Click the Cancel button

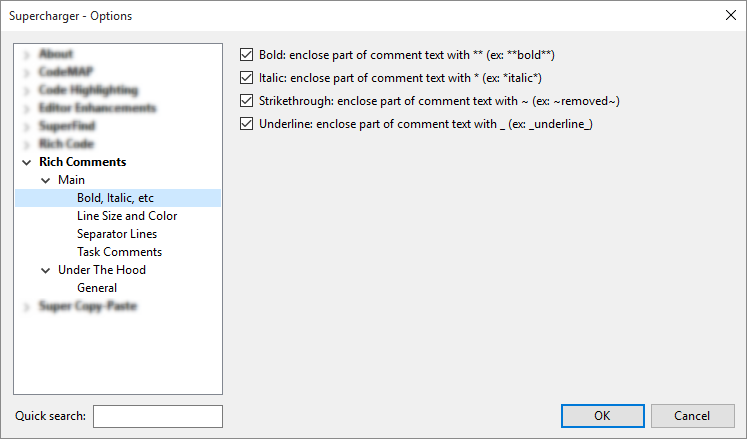pos(693,416)
